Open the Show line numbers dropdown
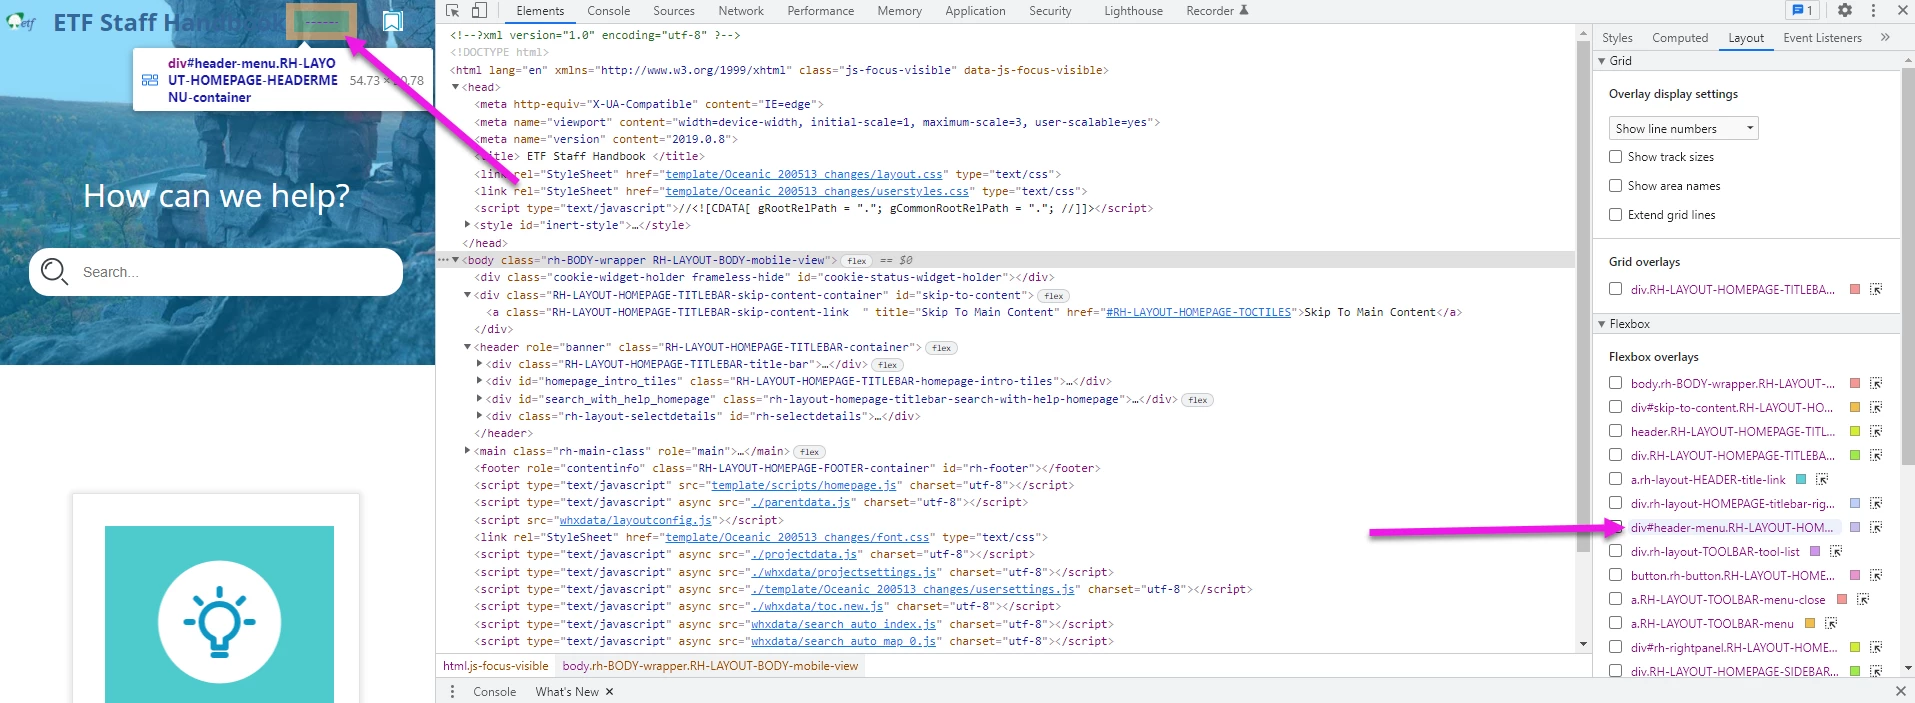The height and width of the screenshot is (703, 1915). coord(1683,128)
